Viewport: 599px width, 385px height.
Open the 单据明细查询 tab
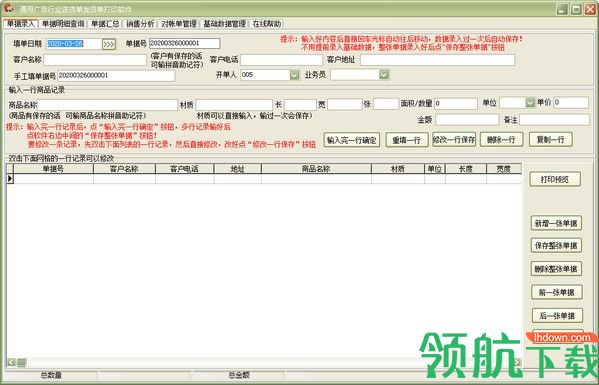[63, 24]
